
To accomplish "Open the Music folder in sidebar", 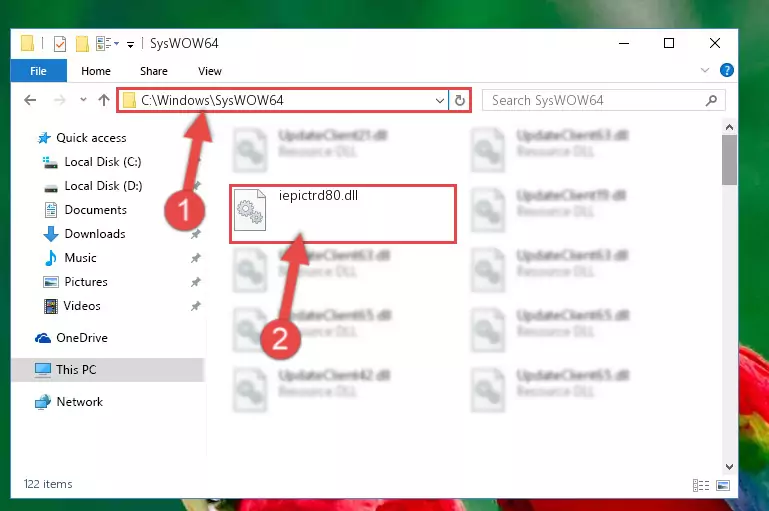I will 80,258.
